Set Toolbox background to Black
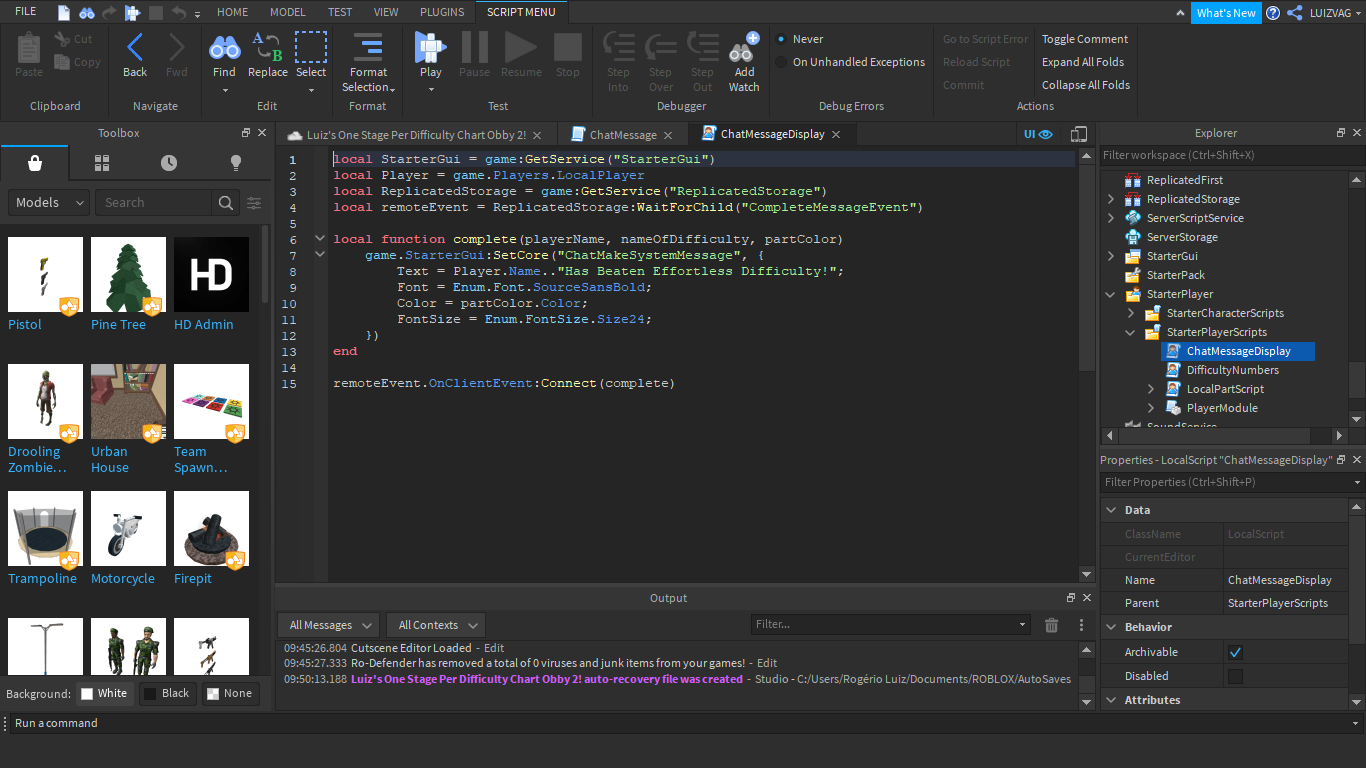Screen dimensions: 1366x768 166,693
